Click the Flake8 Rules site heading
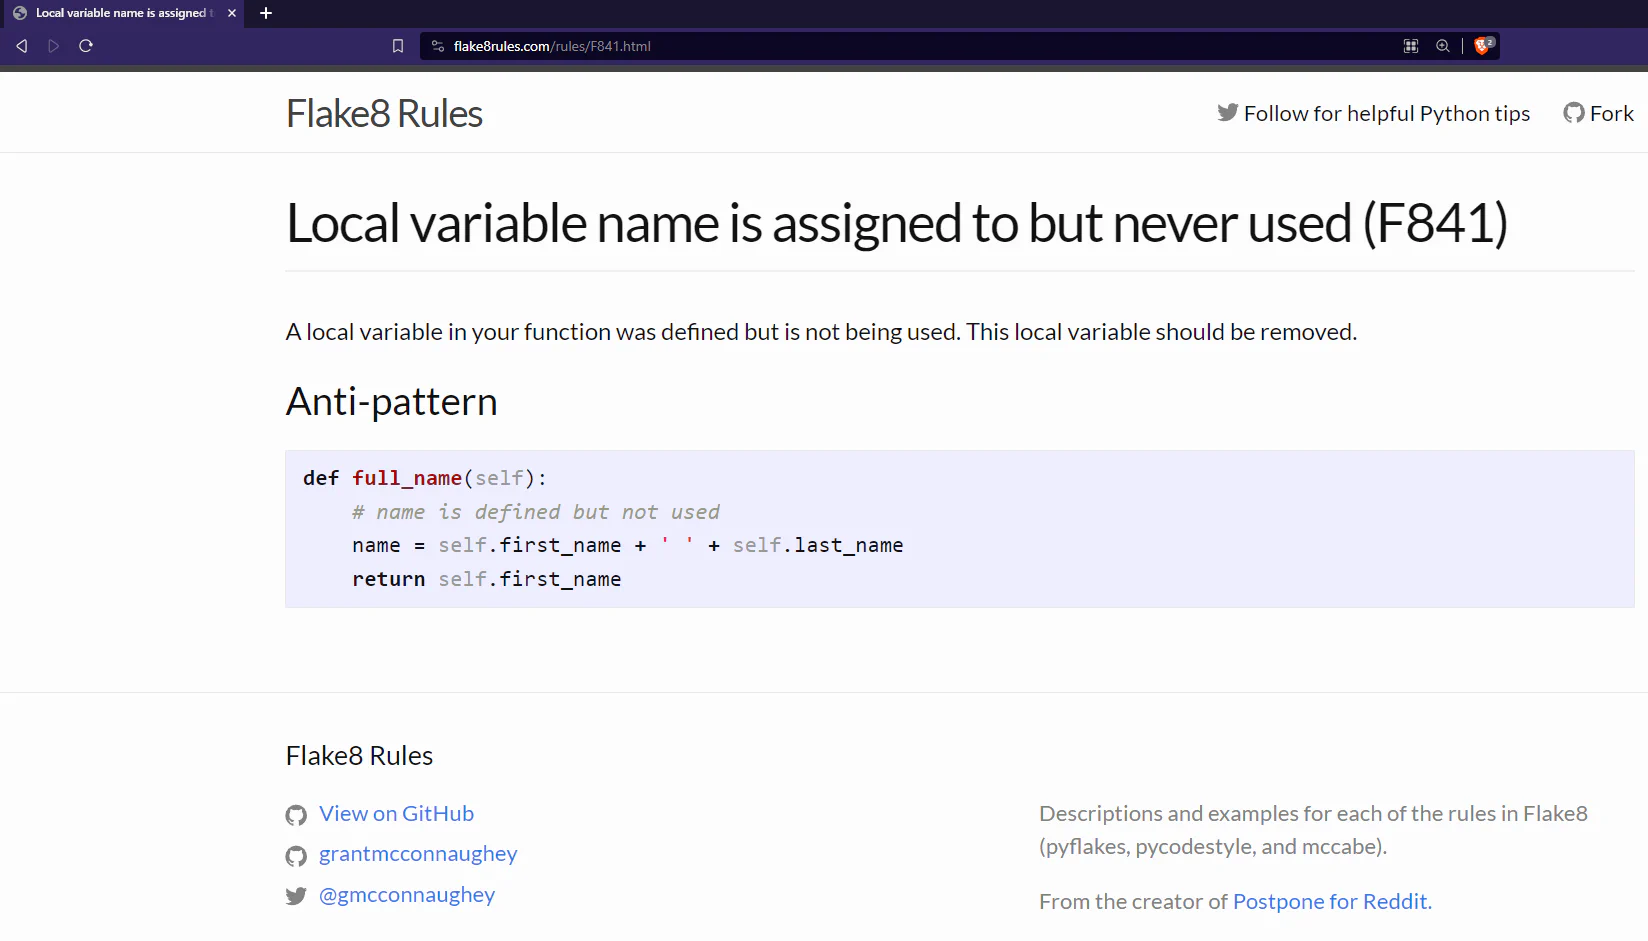This screenshot has height=941, width=1648. pos(384,112)
